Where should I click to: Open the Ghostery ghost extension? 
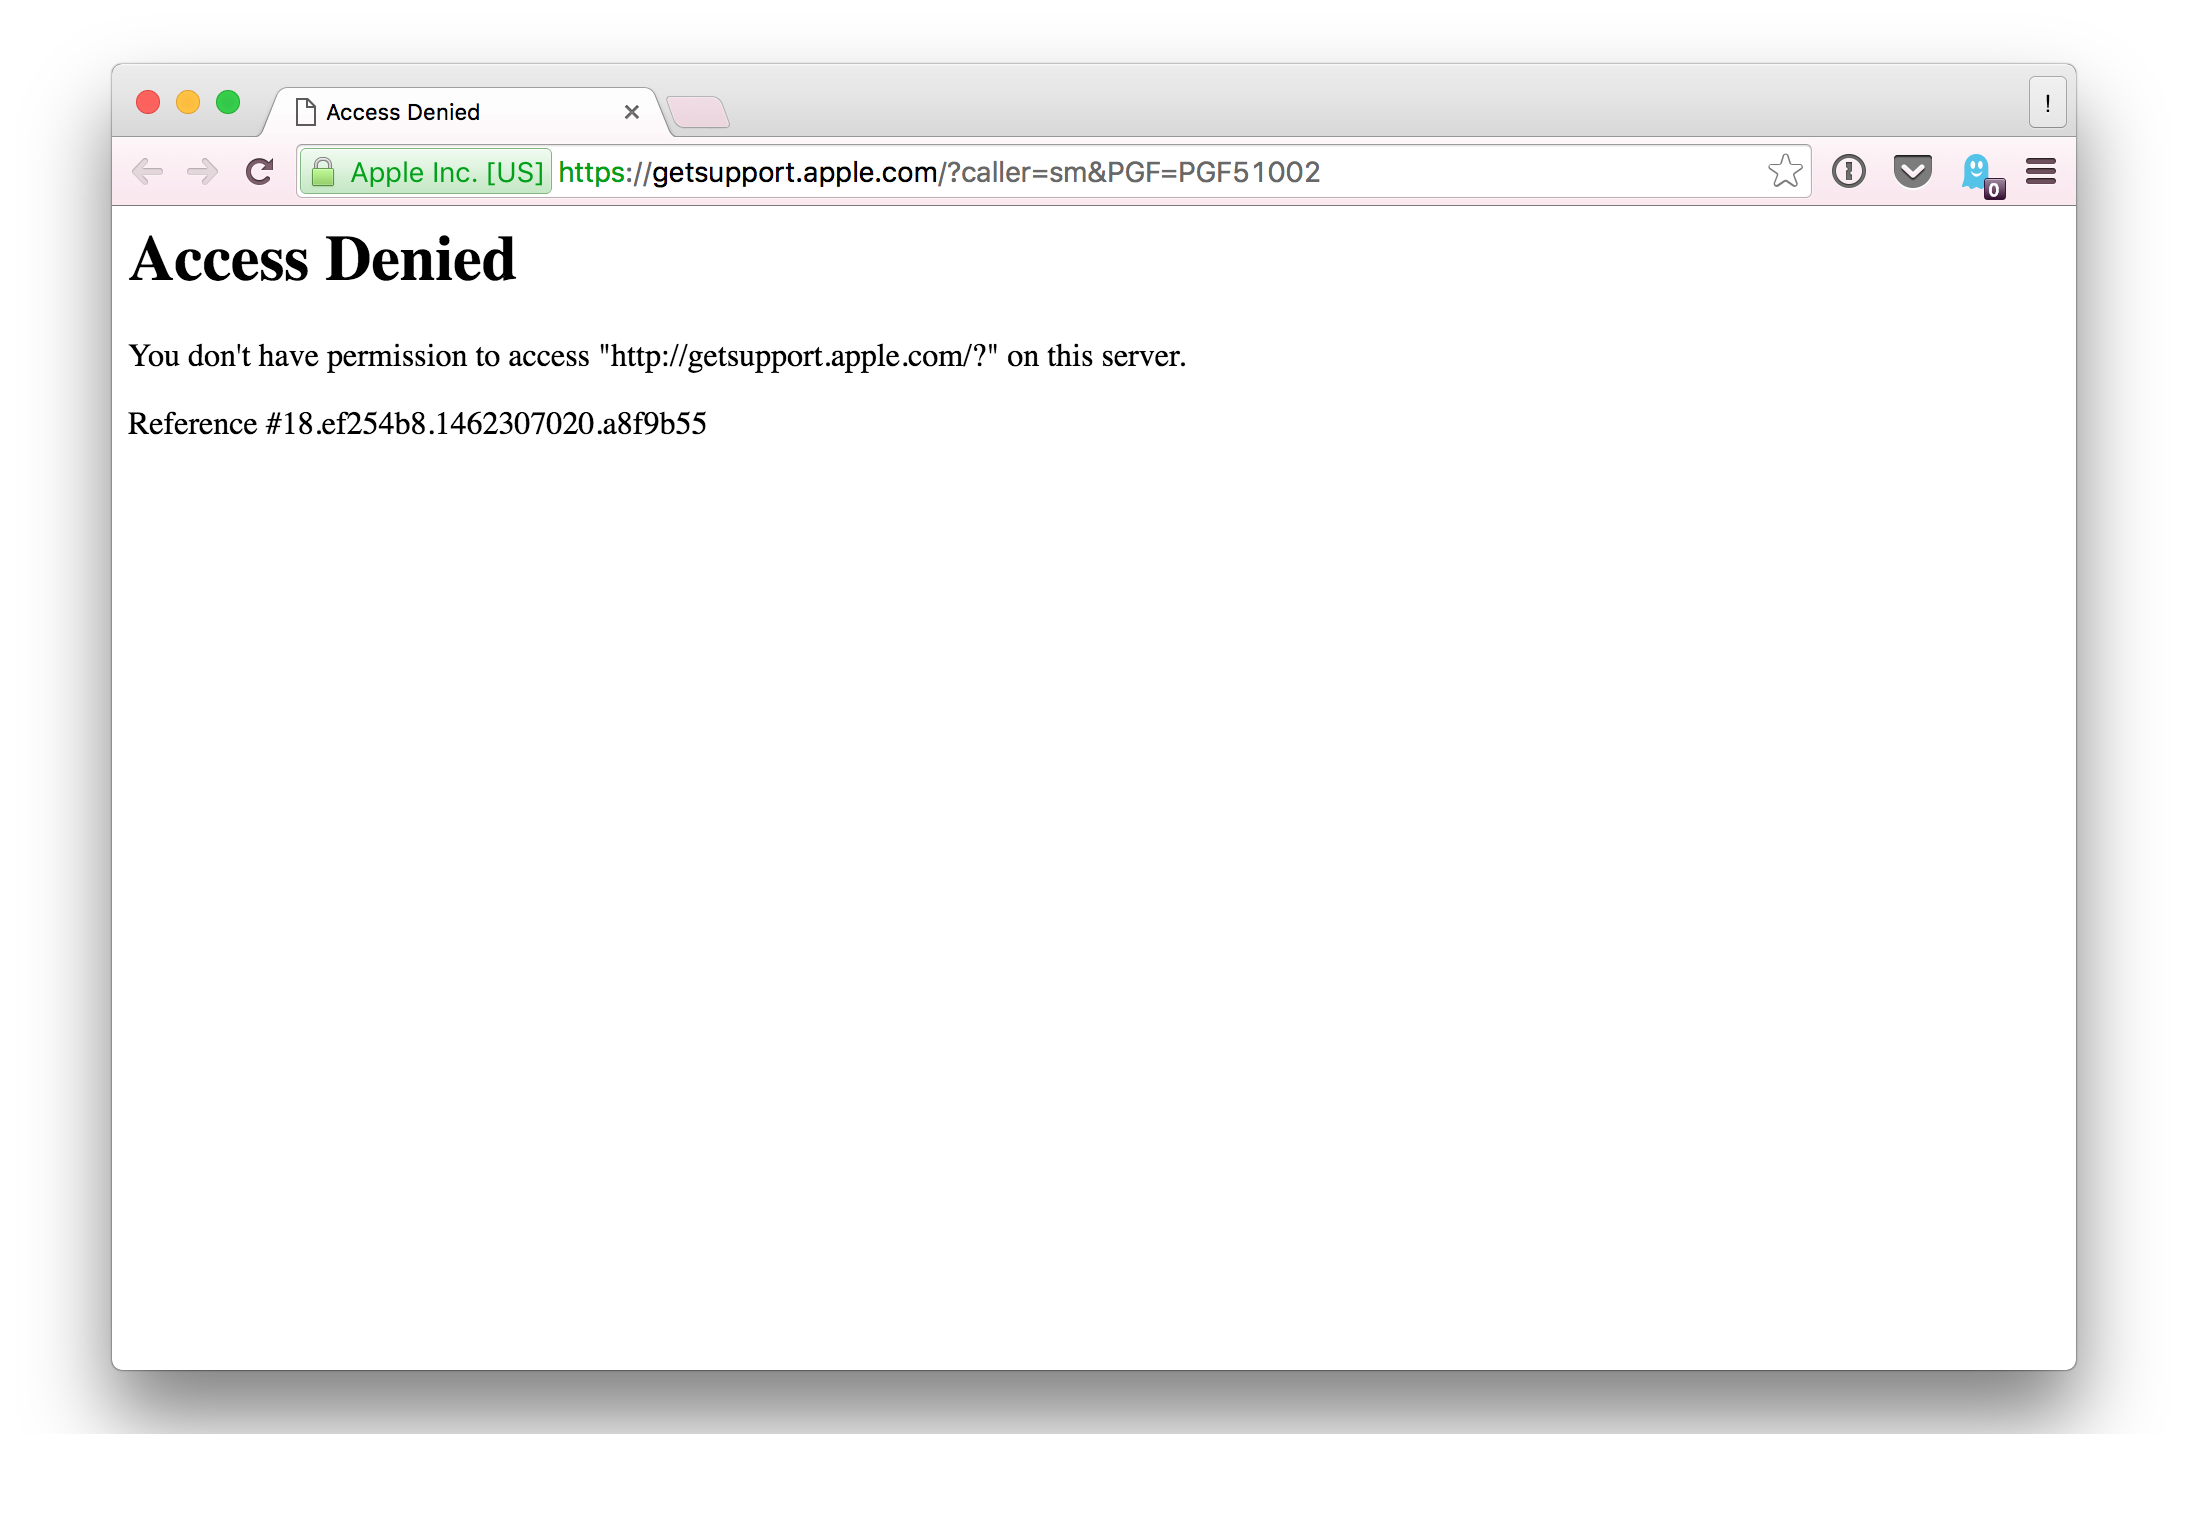[x=1977, y=172]
